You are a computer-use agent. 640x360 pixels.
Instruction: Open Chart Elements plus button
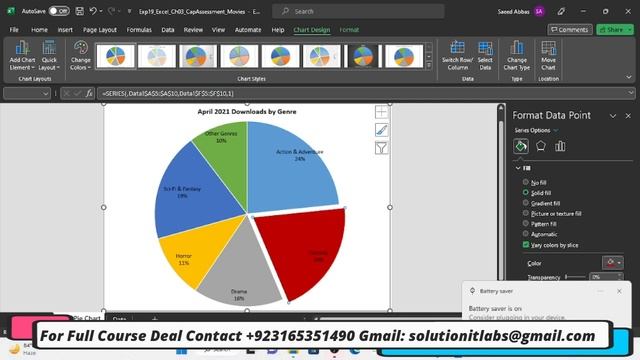pyautogui.click(x=381, y=112)
